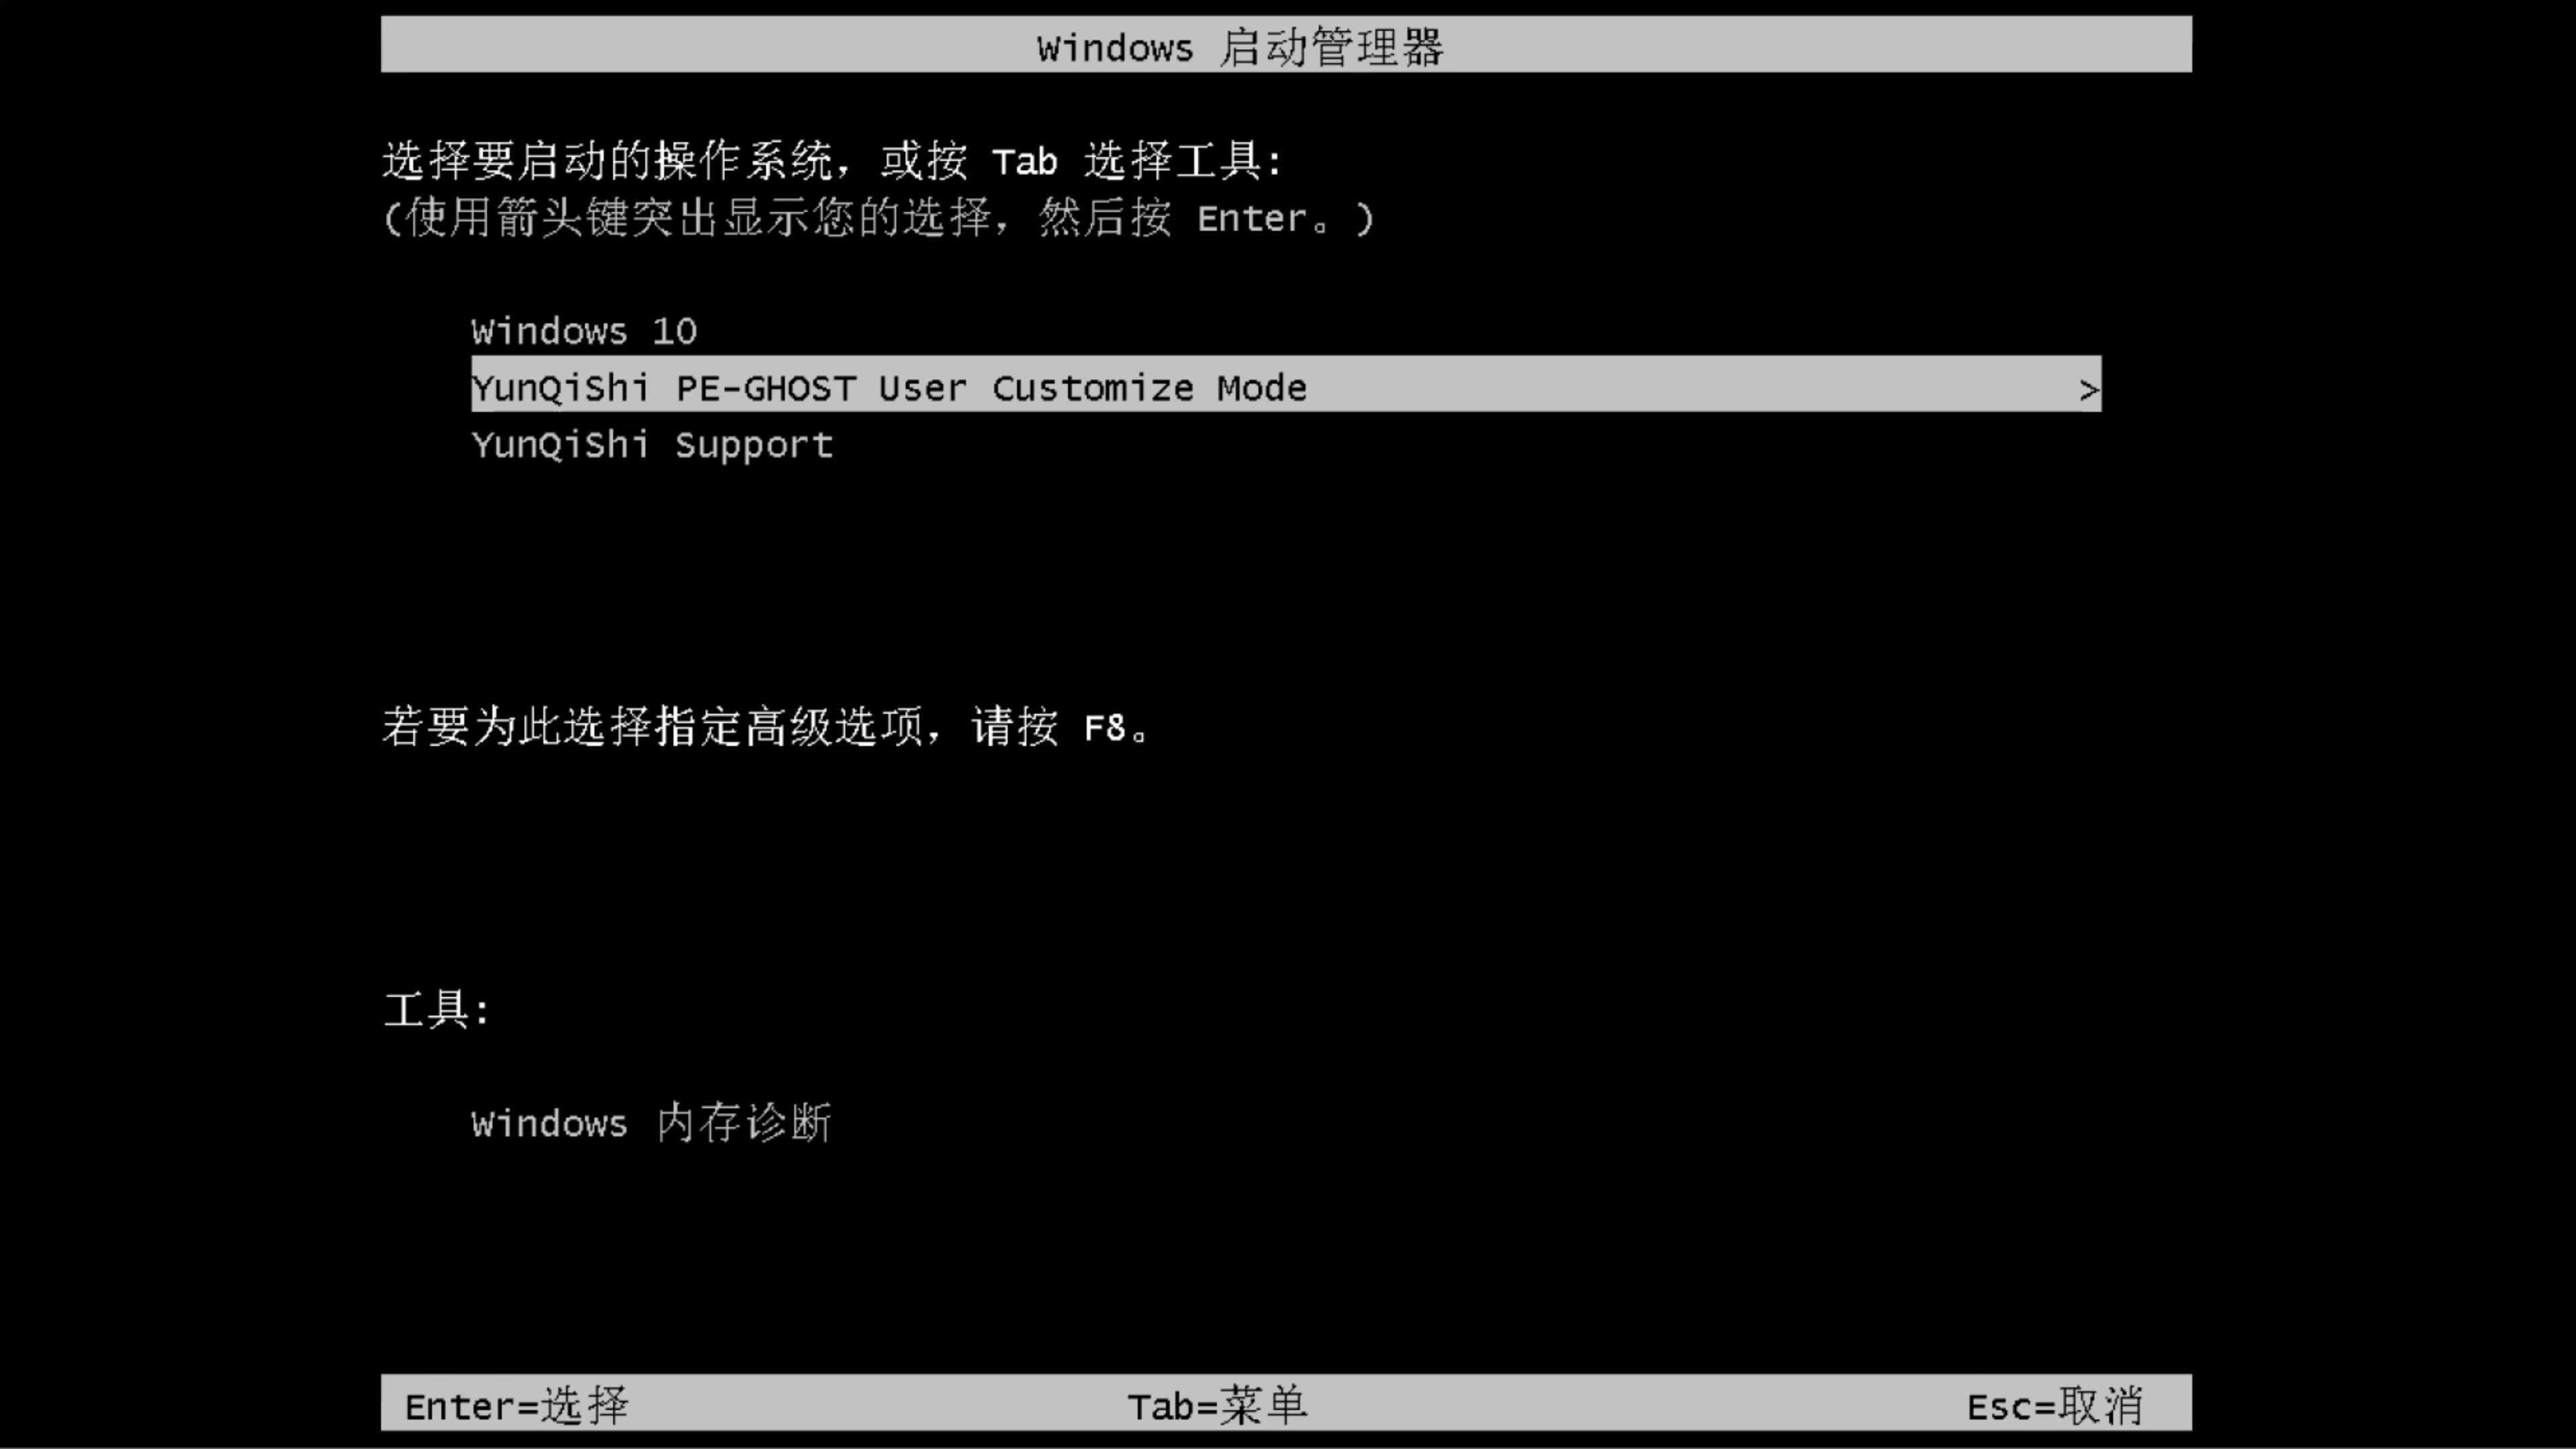Press Enter to confirm selection
Screen dimensions: 2576x1449
click(x=513, y=1405)
